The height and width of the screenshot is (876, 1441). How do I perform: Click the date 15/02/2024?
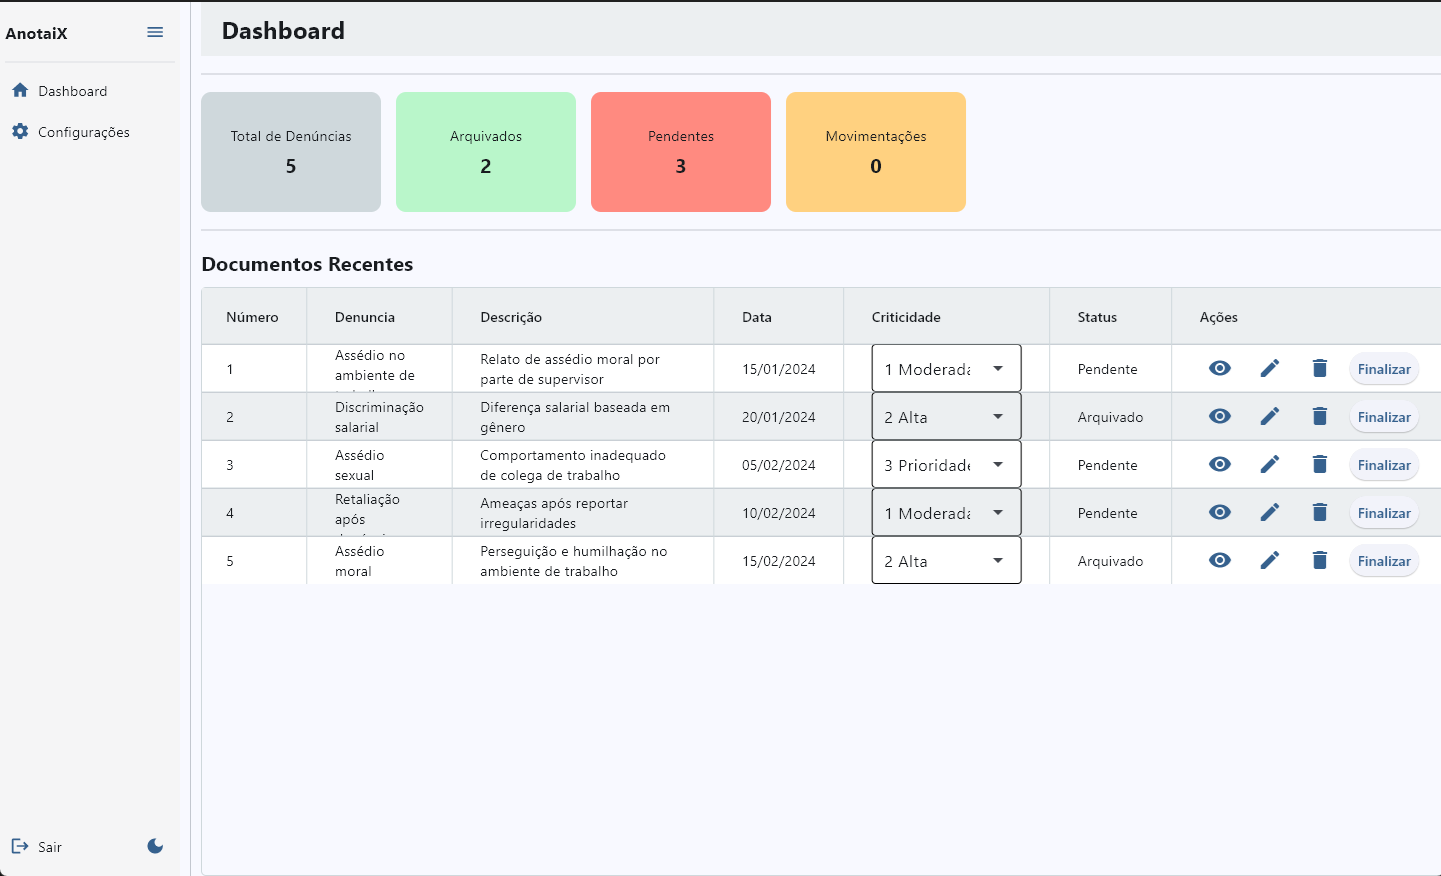pyautogui.click(x=779, y=561)
